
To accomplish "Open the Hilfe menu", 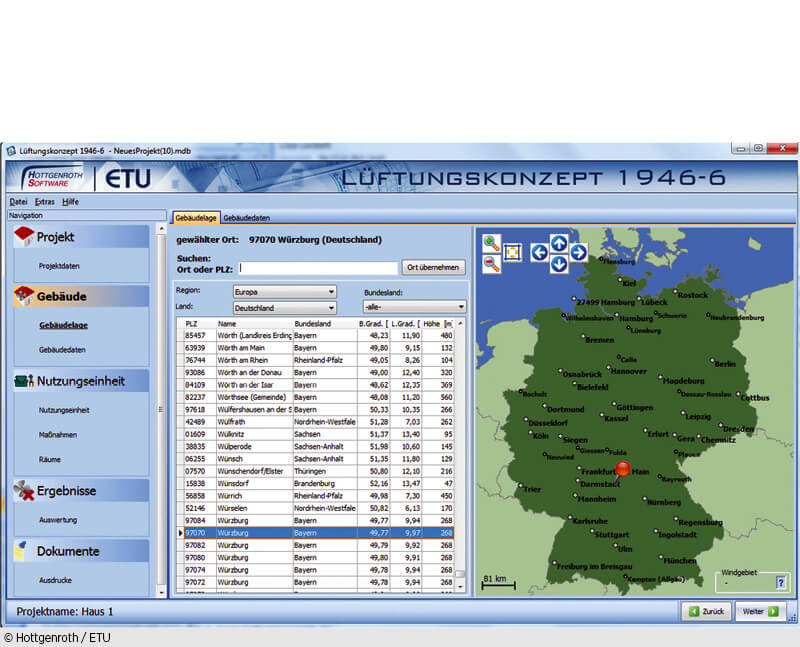I will [70, 202].
